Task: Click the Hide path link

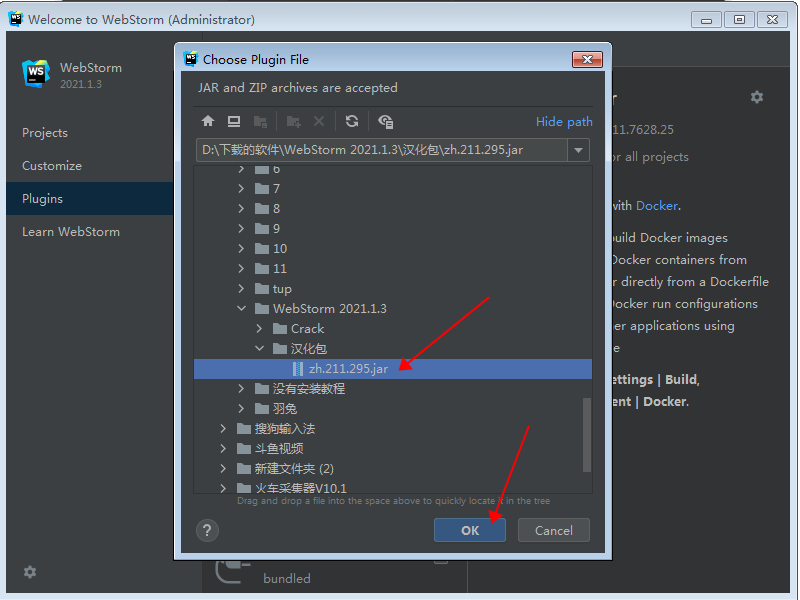Action: pyautogui.click(x=564, y=121)
